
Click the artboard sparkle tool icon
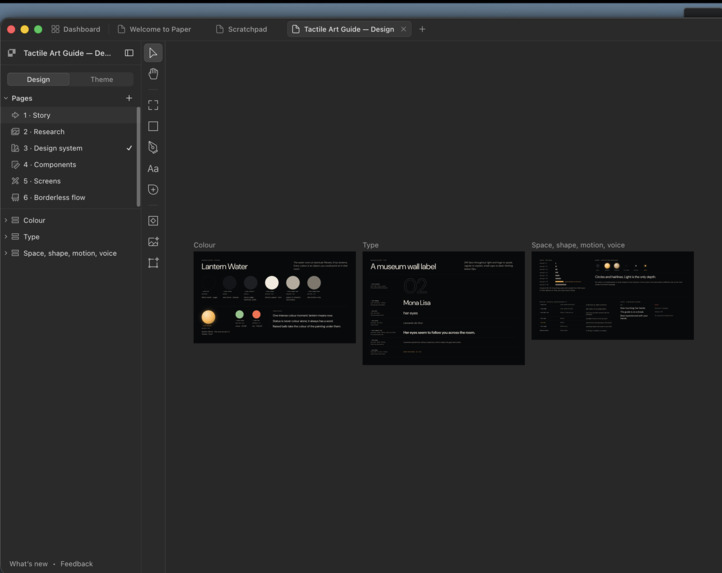point(153,263)
